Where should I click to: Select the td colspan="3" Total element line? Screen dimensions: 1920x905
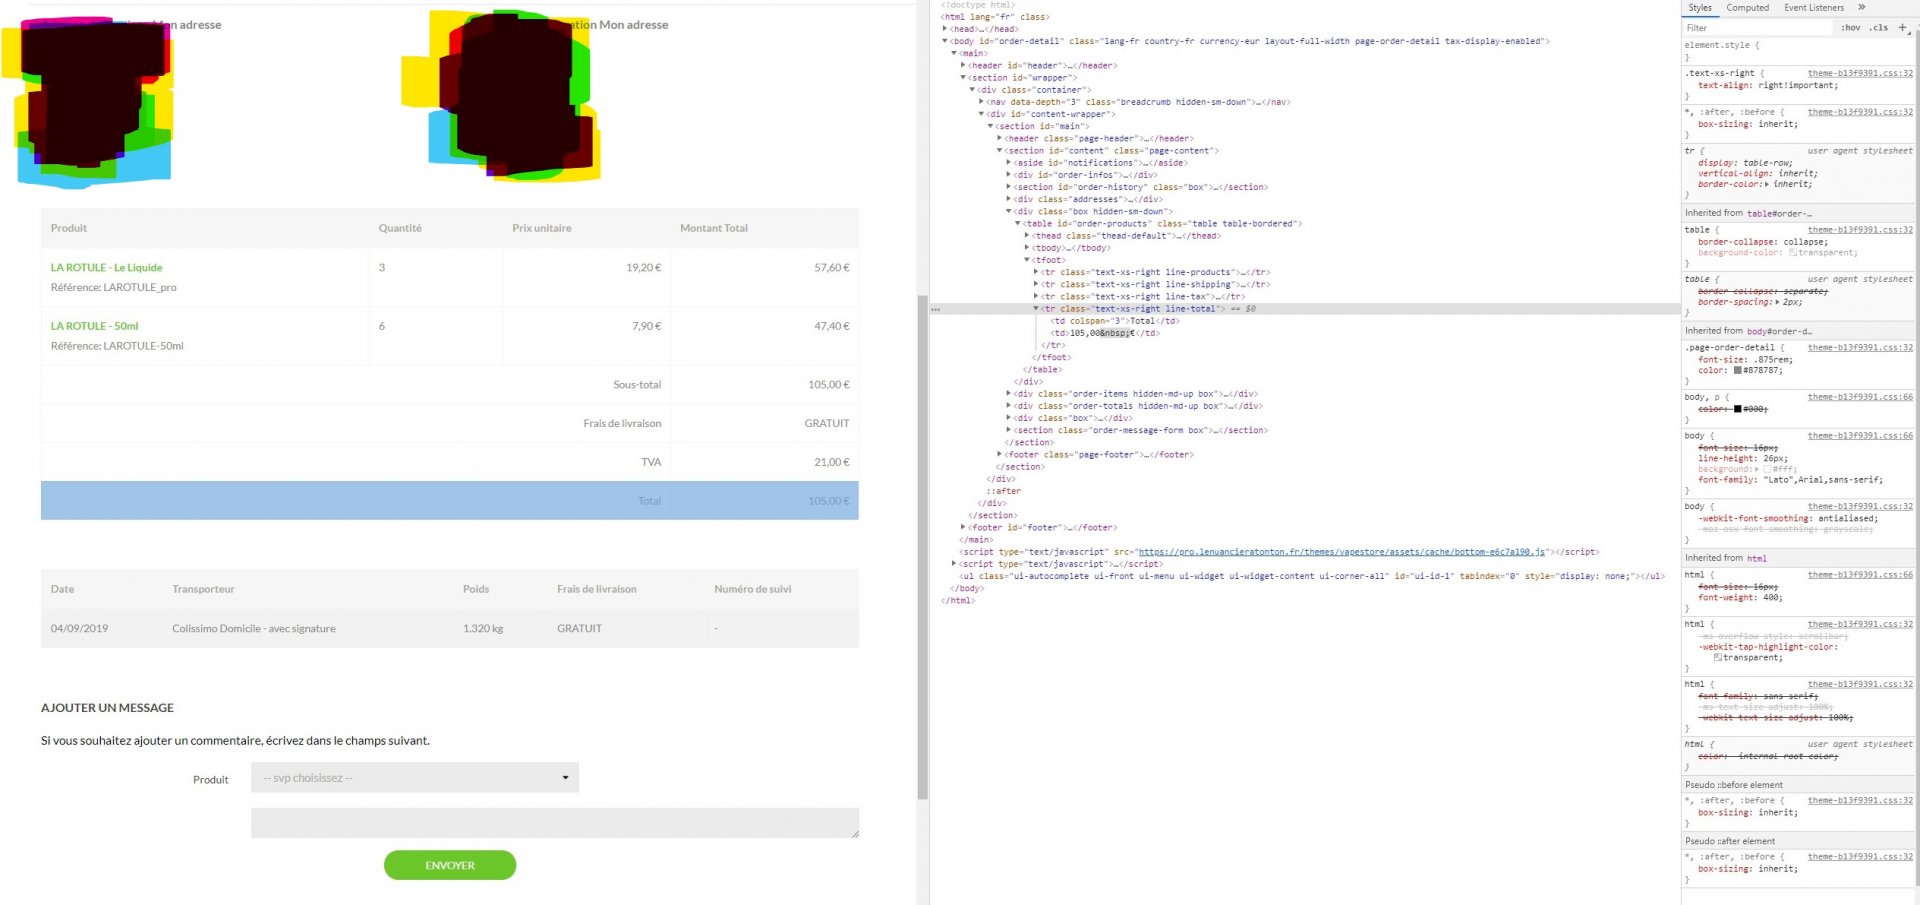point(1115,321)
